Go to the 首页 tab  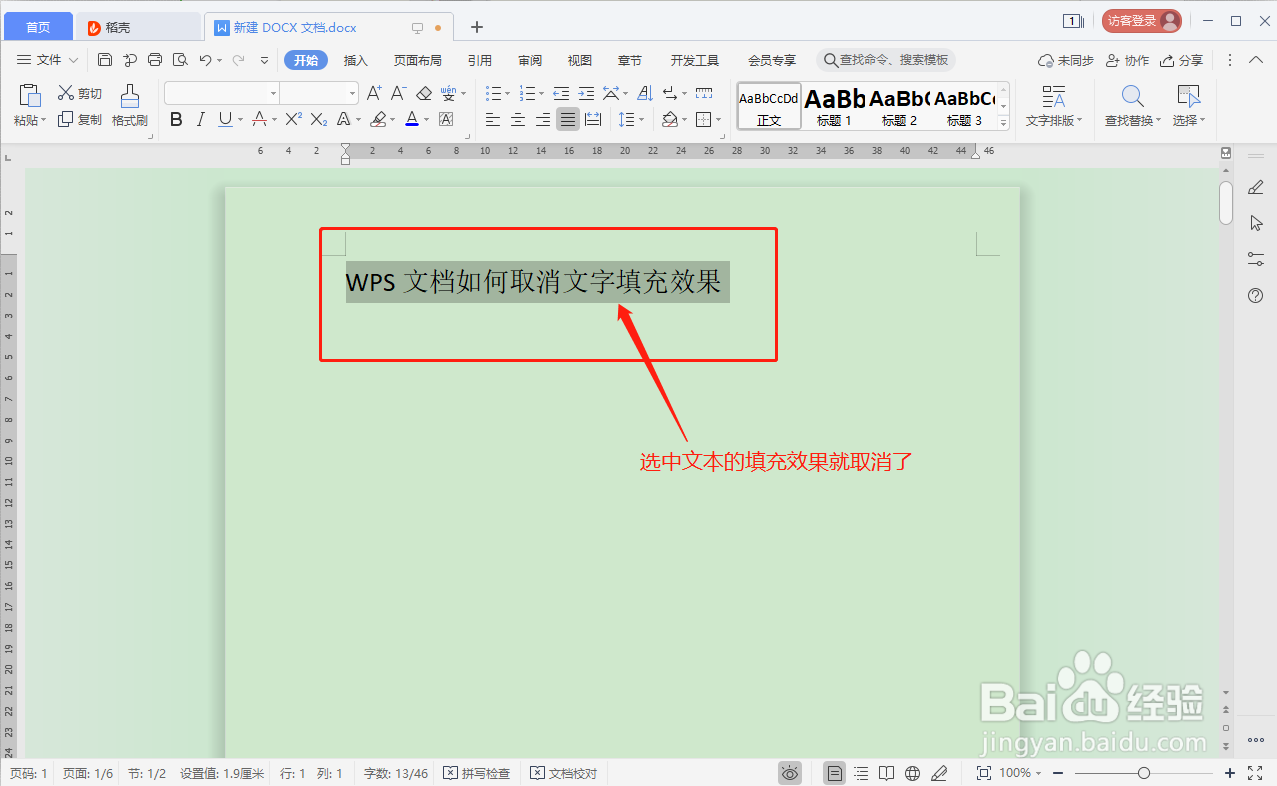click(x=37, y=27)
